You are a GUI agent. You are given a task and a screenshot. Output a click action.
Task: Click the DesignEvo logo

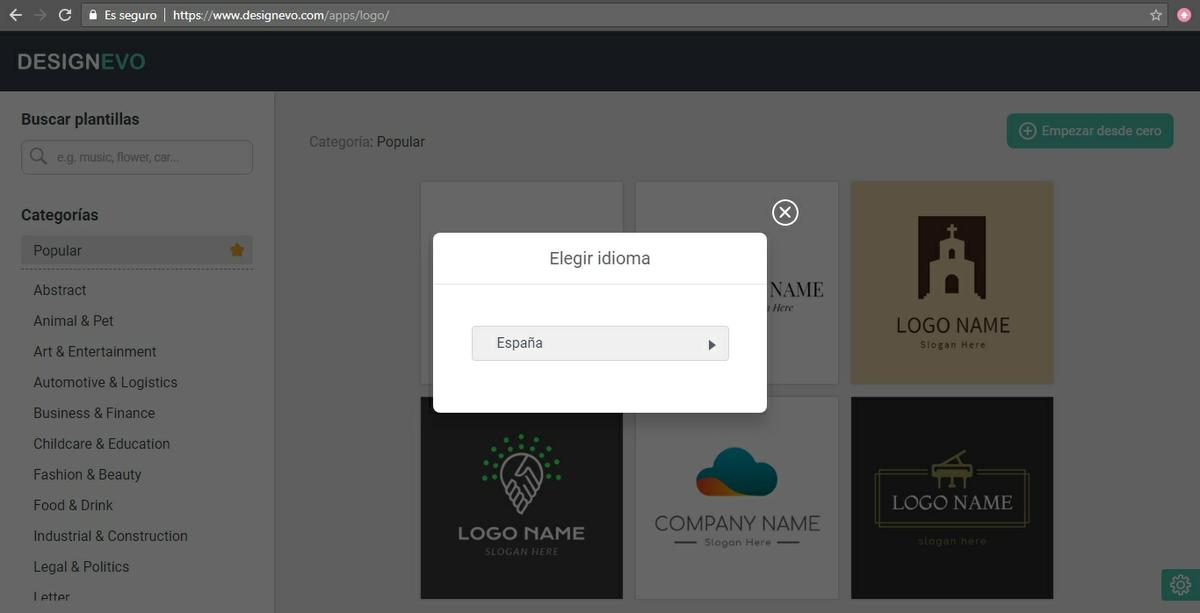81,62
